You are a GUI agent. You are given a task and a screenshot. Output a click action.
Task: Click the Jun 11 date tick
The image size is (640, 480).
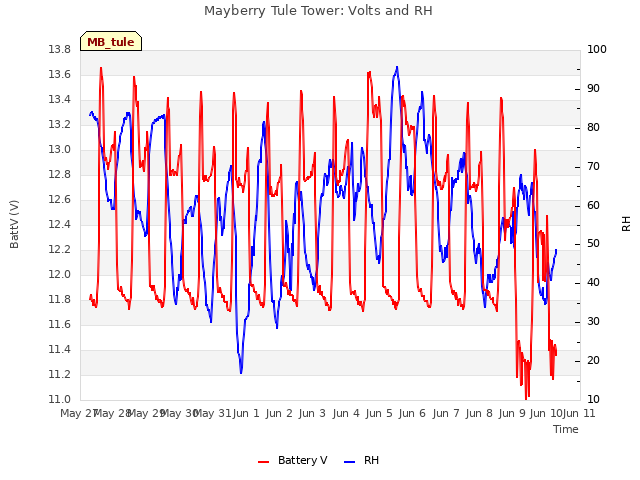[x=579, y=414]
